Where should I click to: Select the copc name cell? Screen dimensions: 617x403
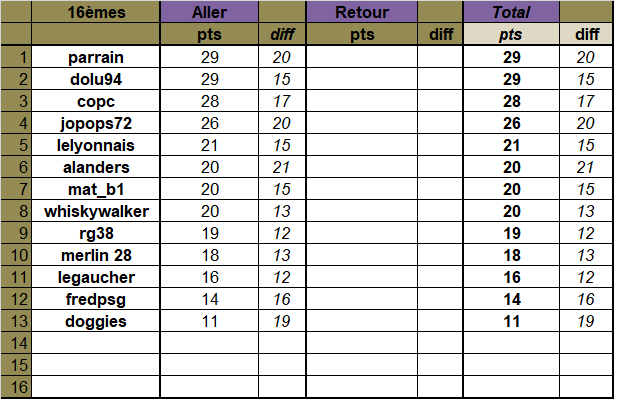(96, 101)
